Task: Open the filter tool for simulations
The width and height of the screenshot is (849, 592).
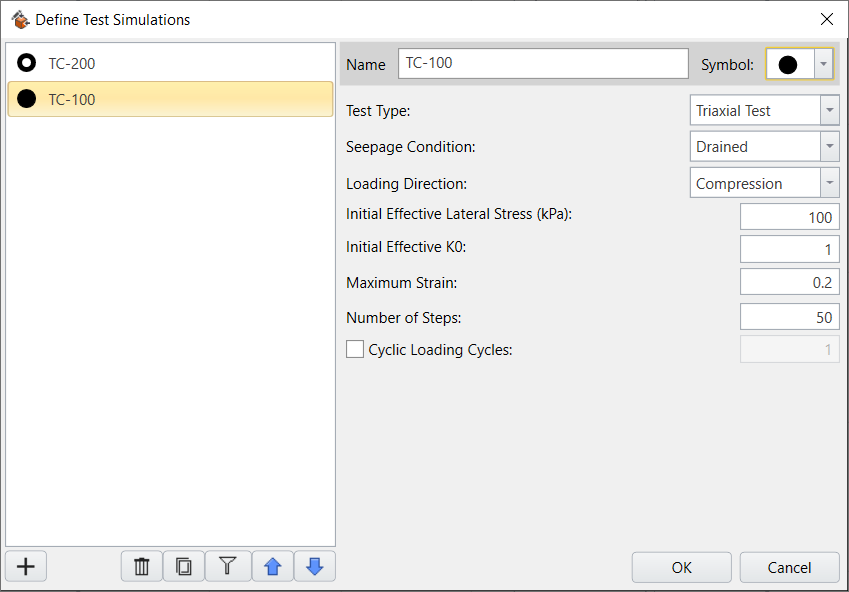Action: coord(228,566)
